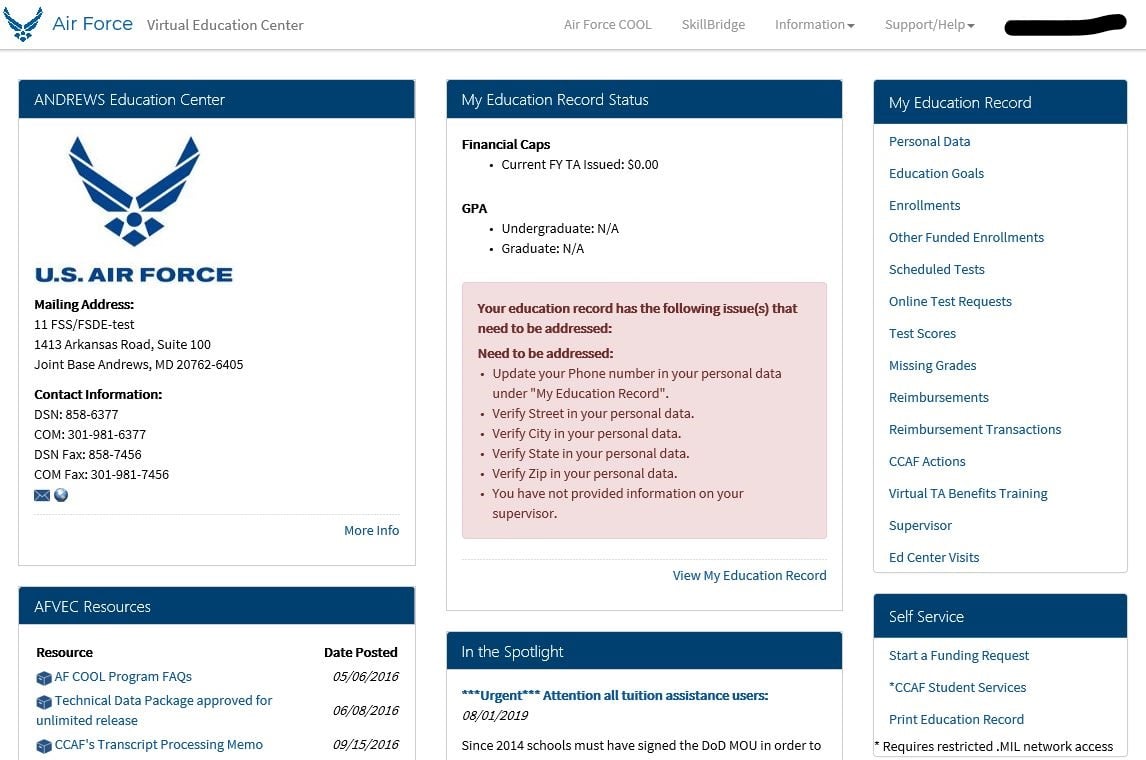Click the large U.S. Air Force emblem image

[134, 210]
